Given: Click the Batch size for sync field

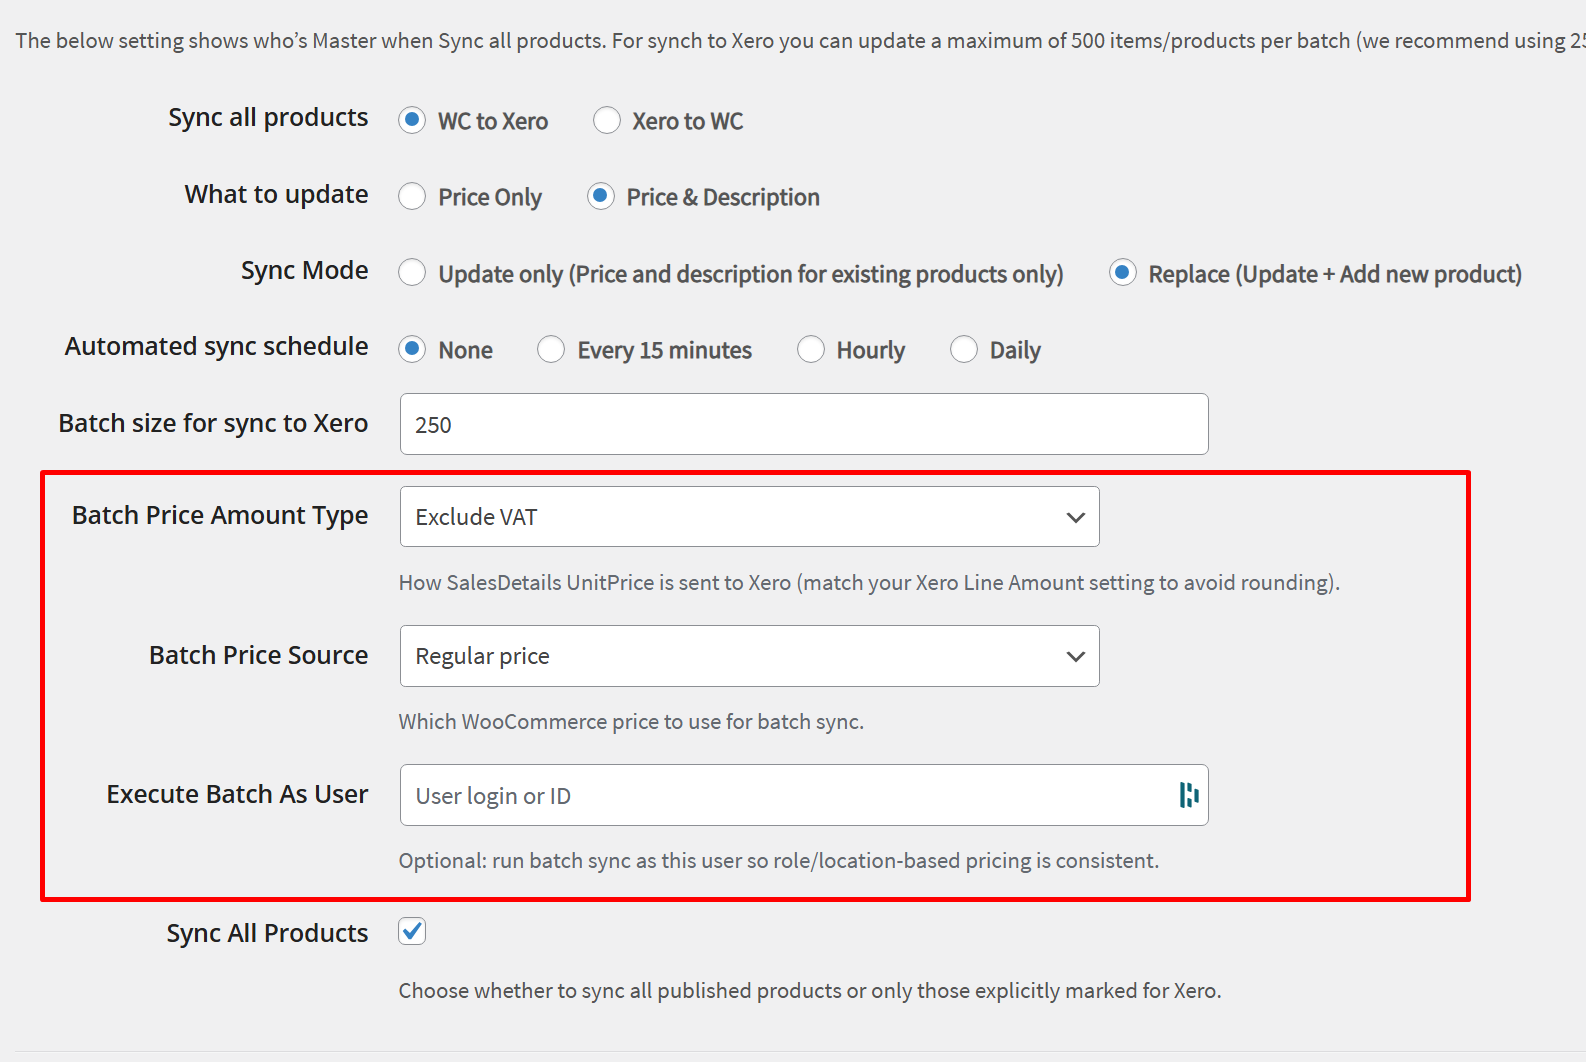Looking at the screenshot, I should 803,424.
